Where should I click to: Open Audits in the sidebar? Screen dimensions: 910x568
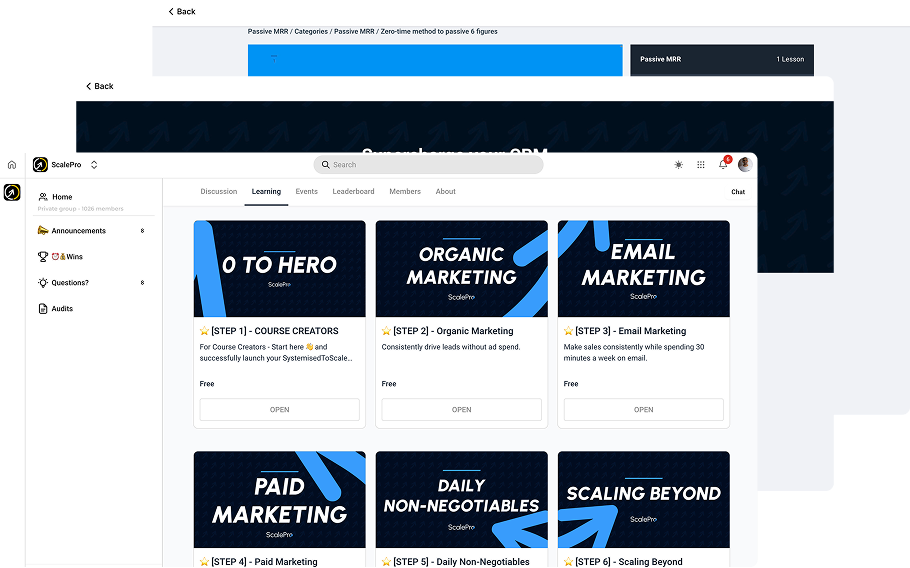click(x=62, y=309)
